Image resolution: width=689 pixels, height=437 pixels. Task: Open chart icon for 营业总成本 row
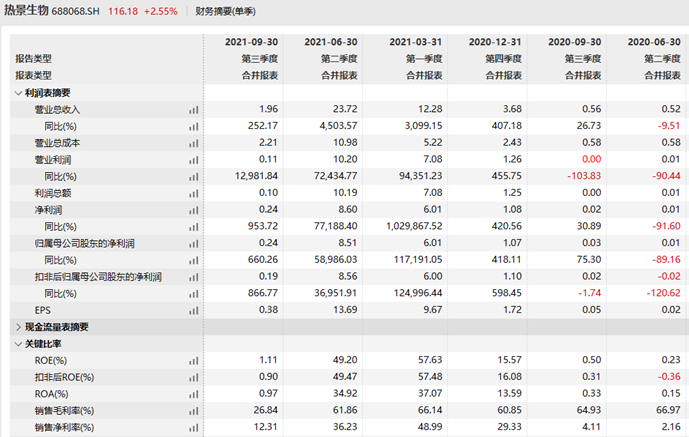tap(194, 143)
